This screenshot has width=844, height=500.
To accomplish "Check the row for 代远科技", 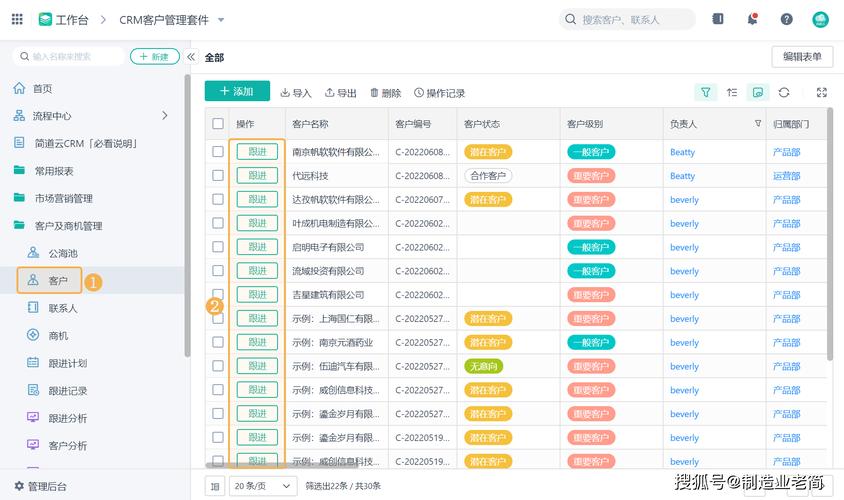I will click(217, 175).
